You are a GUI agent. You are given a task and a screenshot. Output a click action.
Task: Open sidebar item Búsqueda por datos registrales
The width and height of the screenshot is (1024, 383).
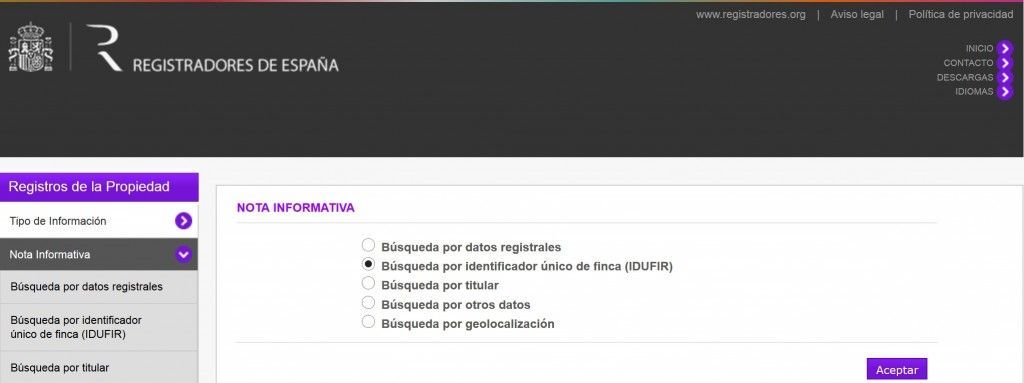pyautogui.click(x=99, y=287)
